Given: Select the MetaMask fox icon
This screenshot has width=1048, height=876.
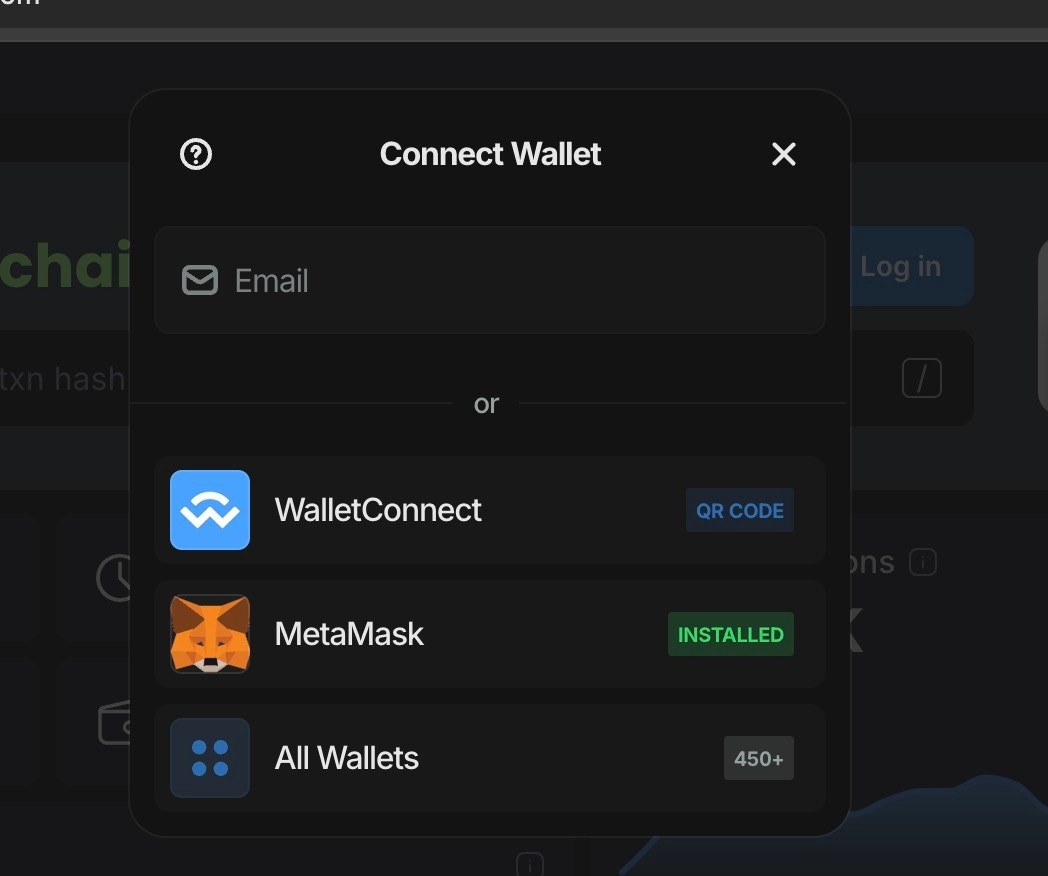Looking at the screenshot, I should pos(210,634).
